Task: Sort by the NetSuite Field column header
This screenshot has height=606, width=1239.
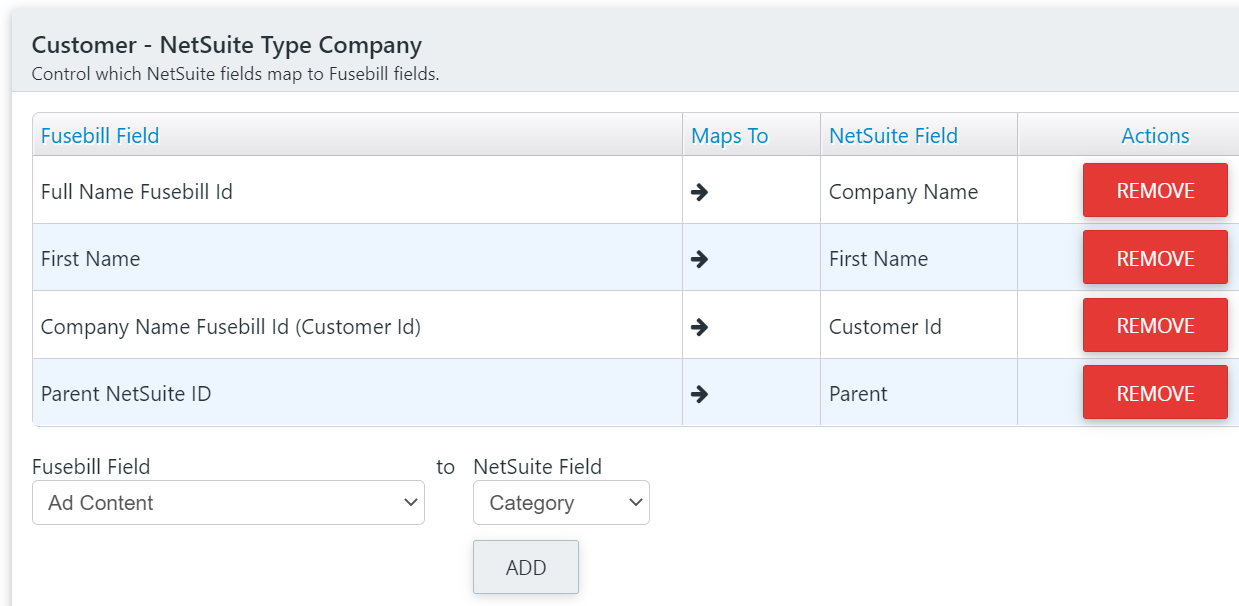Action: pyautogui.click(x=893, y=136)
